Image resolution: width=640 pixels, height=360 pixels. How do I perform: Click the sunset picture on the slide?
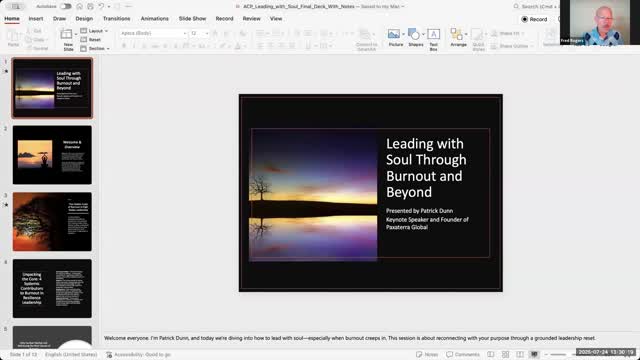click(x=313, y=195)
